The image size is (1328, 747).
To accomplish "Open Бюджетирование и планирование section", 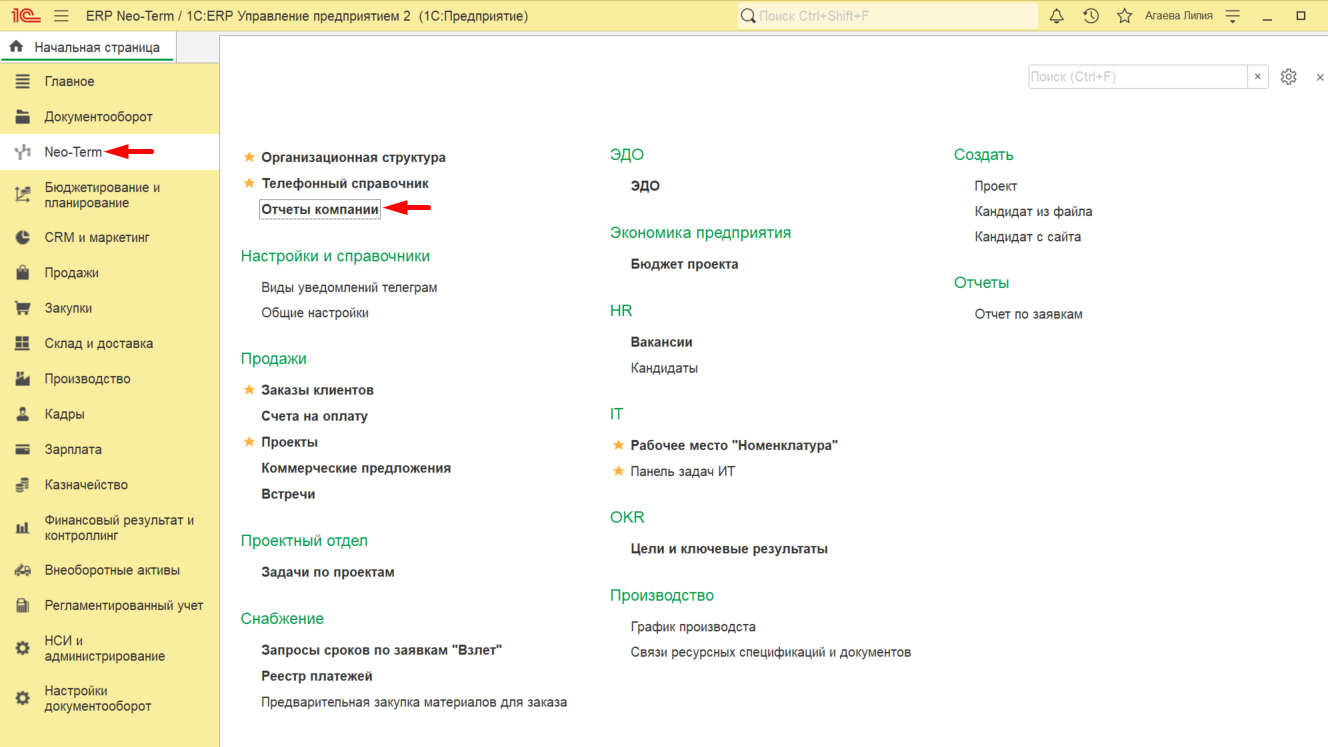I will click(x=109, y=195).
